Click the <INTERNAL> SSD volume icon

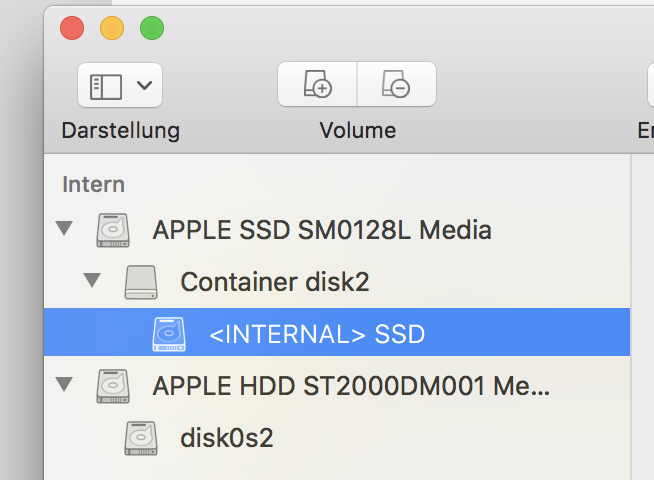pos(169,334)
